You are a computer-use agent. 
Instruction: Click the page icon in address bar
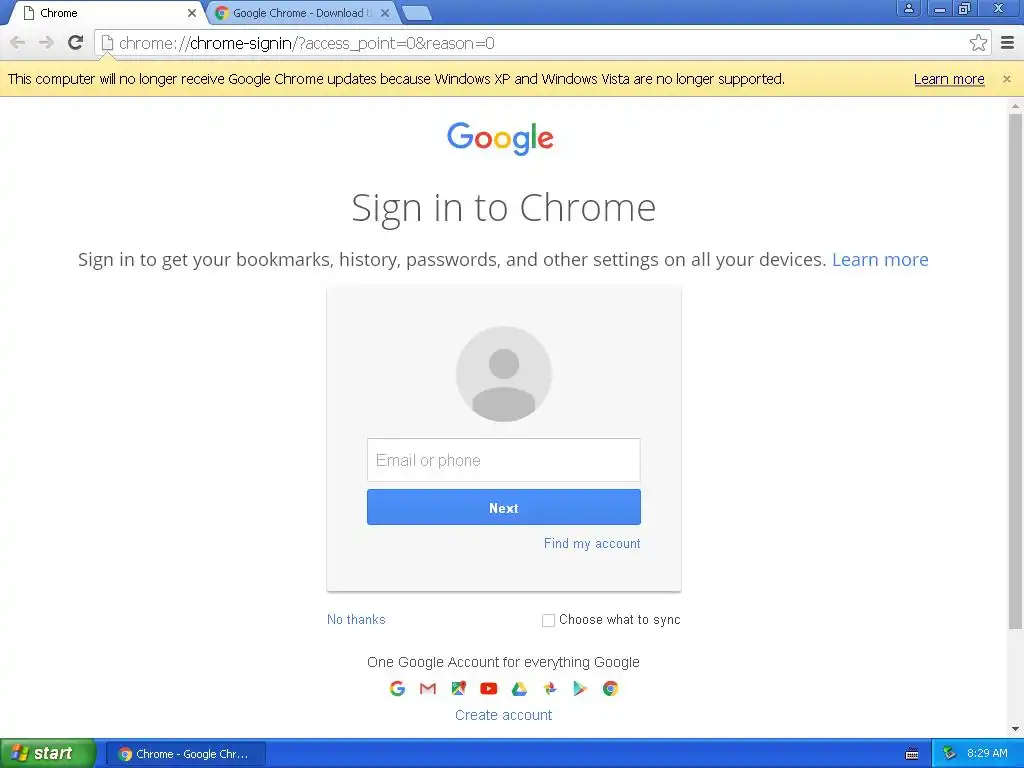click(x=108, y=43)
